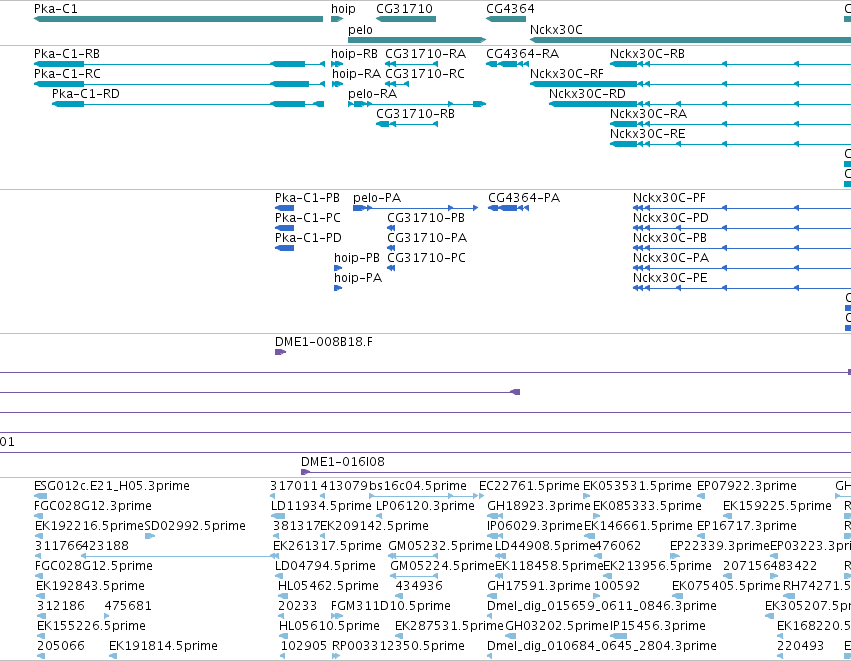Select transcript CG31710-RA
This screenshot has width=851, height=661.
click(x=411, y=64)
